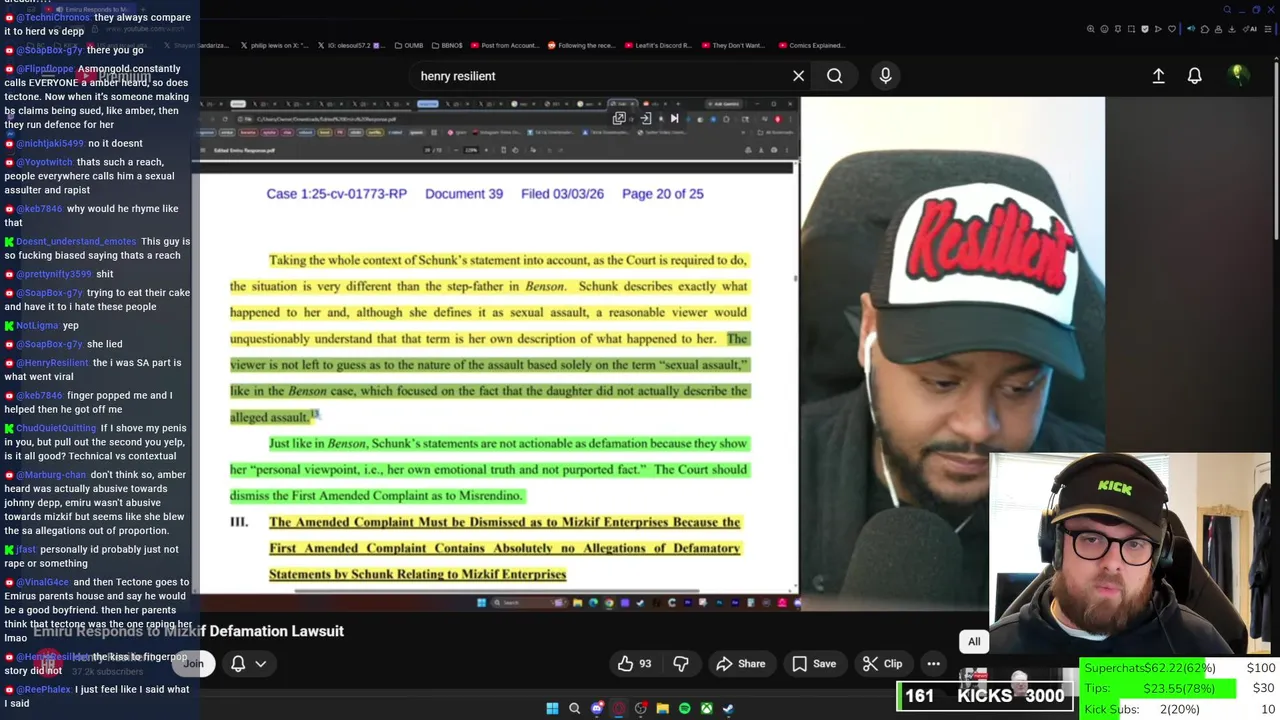This screenshot has height=720, width=1280.
Task: Toggle the channel notification bell
Action: (238, 664)
